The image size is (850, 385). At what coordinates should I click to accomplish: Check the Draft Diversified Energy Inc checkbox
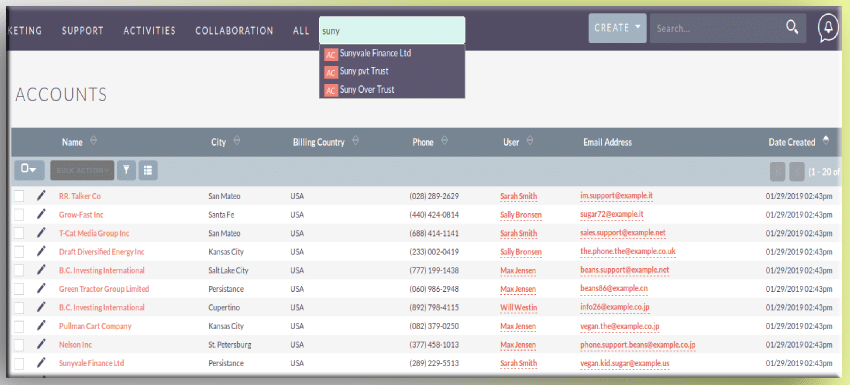coord(19,252)
